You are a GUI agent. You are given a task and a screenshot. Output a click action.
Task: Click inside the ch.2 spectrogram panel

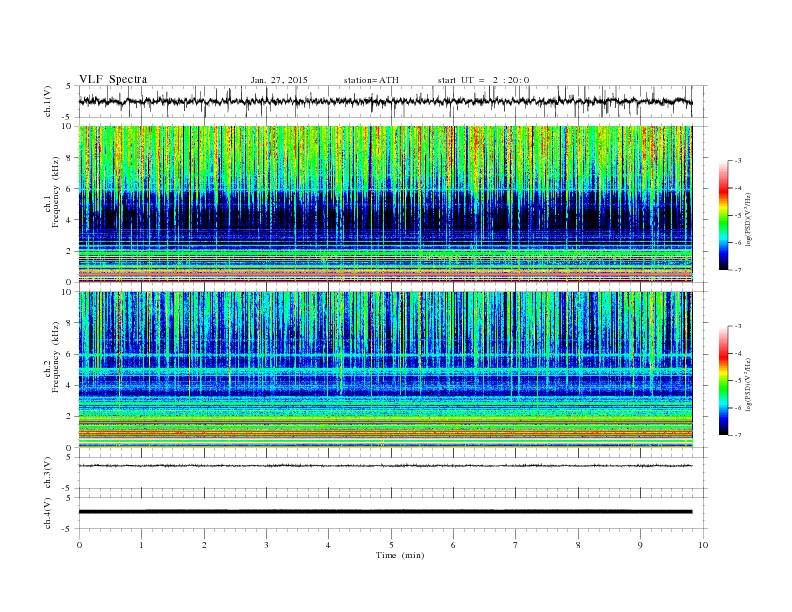click(385, 370)
